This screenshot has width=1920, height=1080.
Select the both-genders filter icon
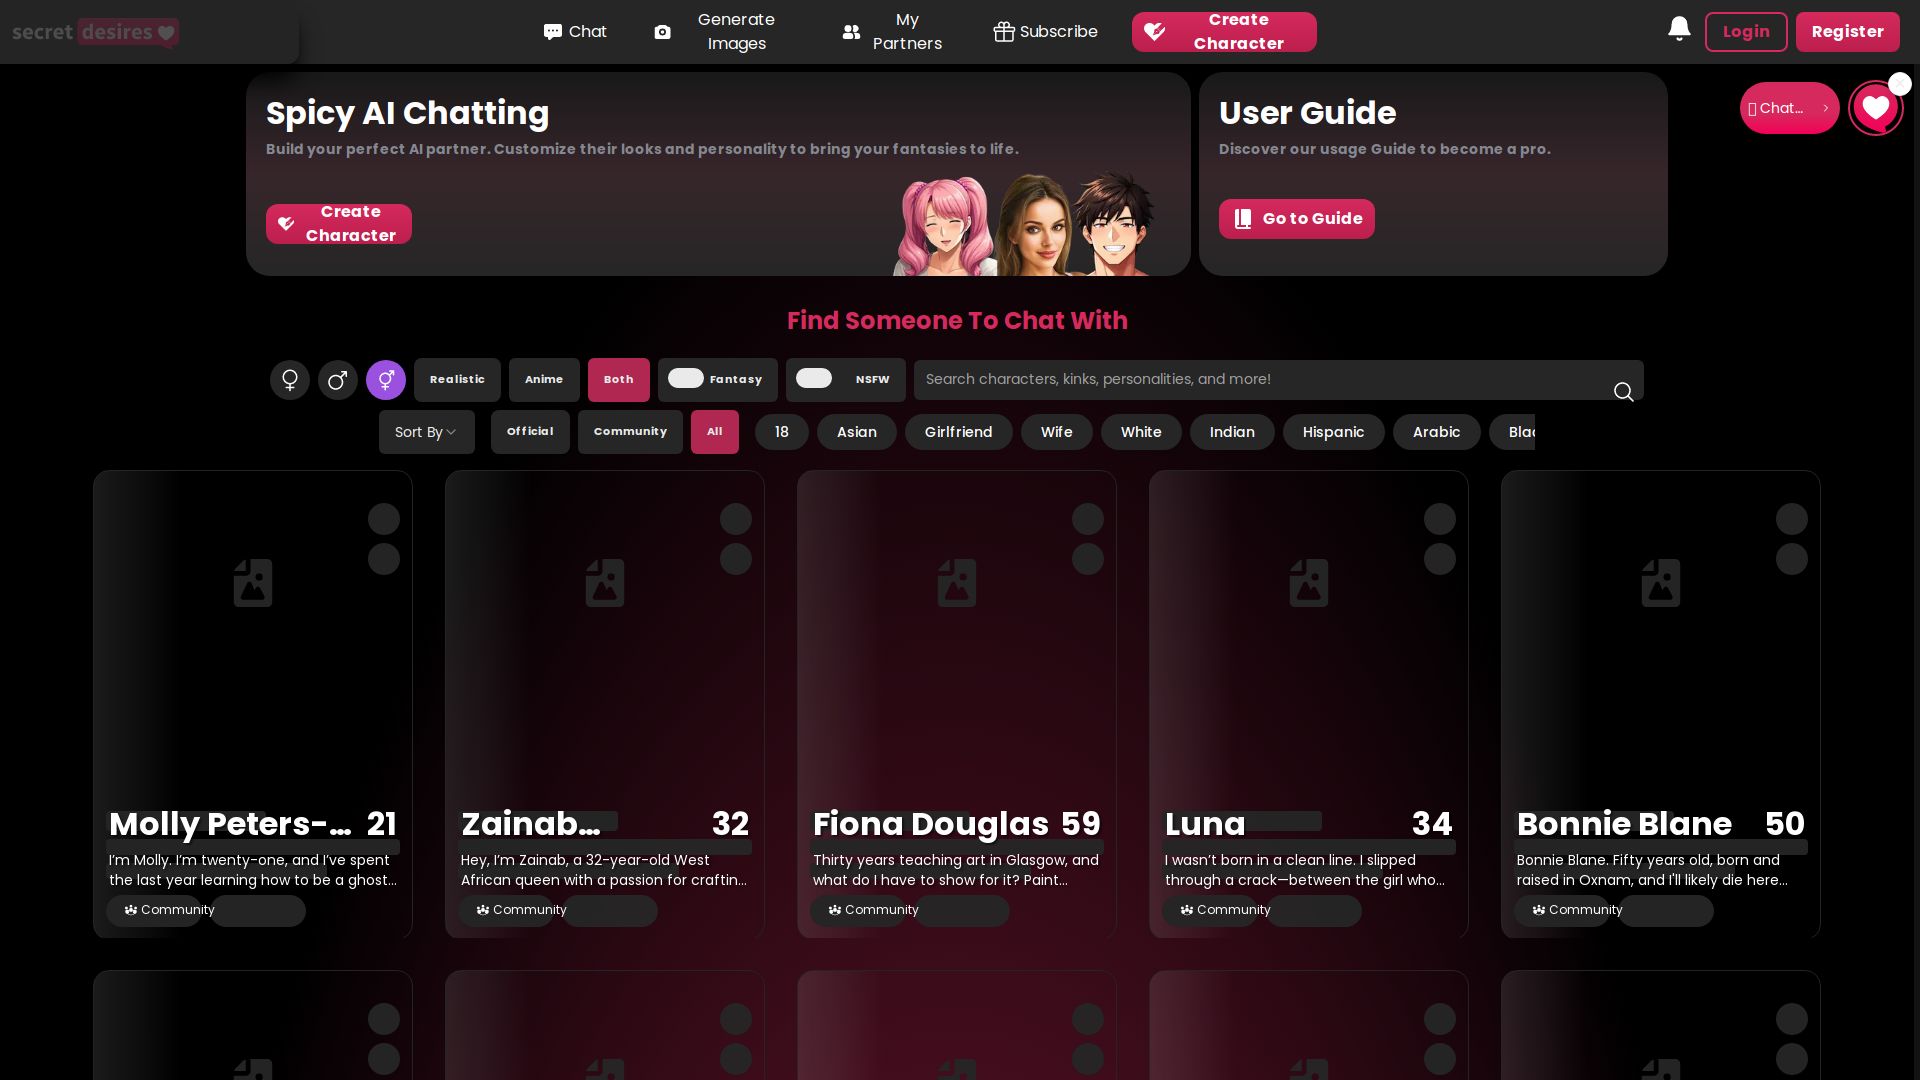(386, 380)
